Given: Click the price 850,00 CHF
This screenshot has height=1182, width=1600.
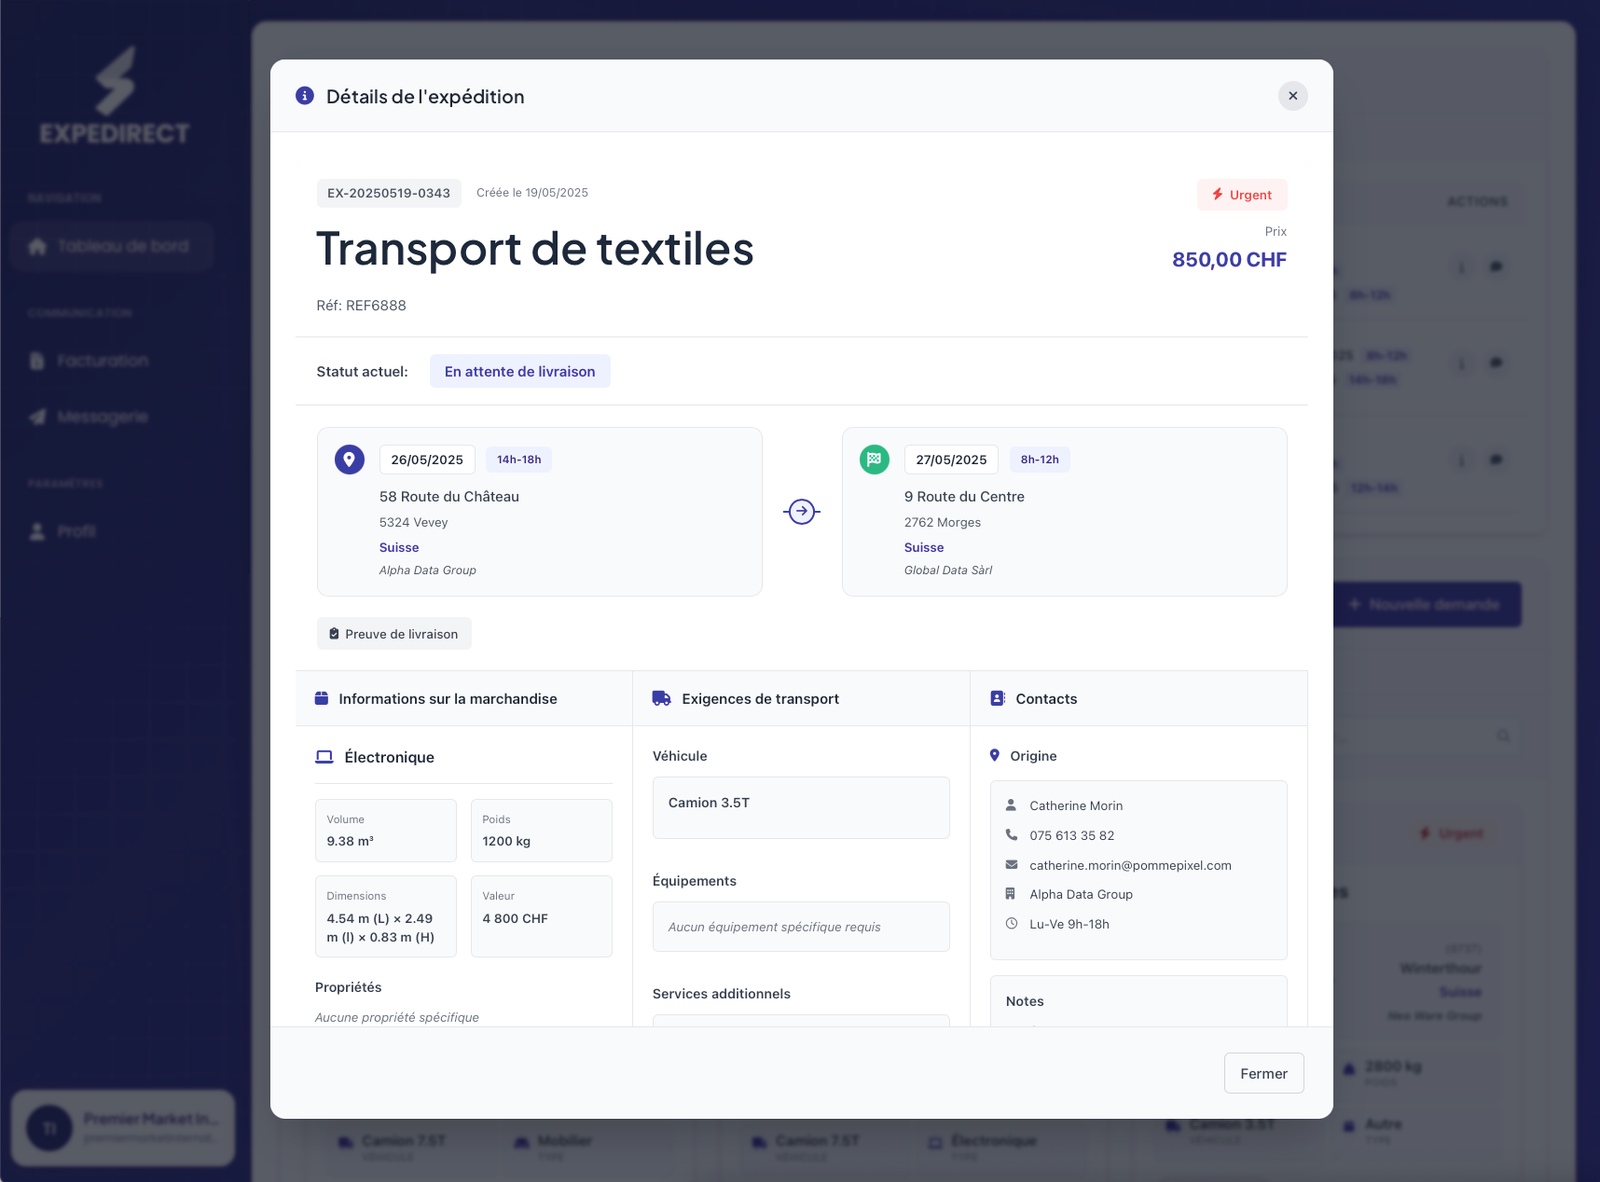Looking at the screenshot, I should point(1229,260).
